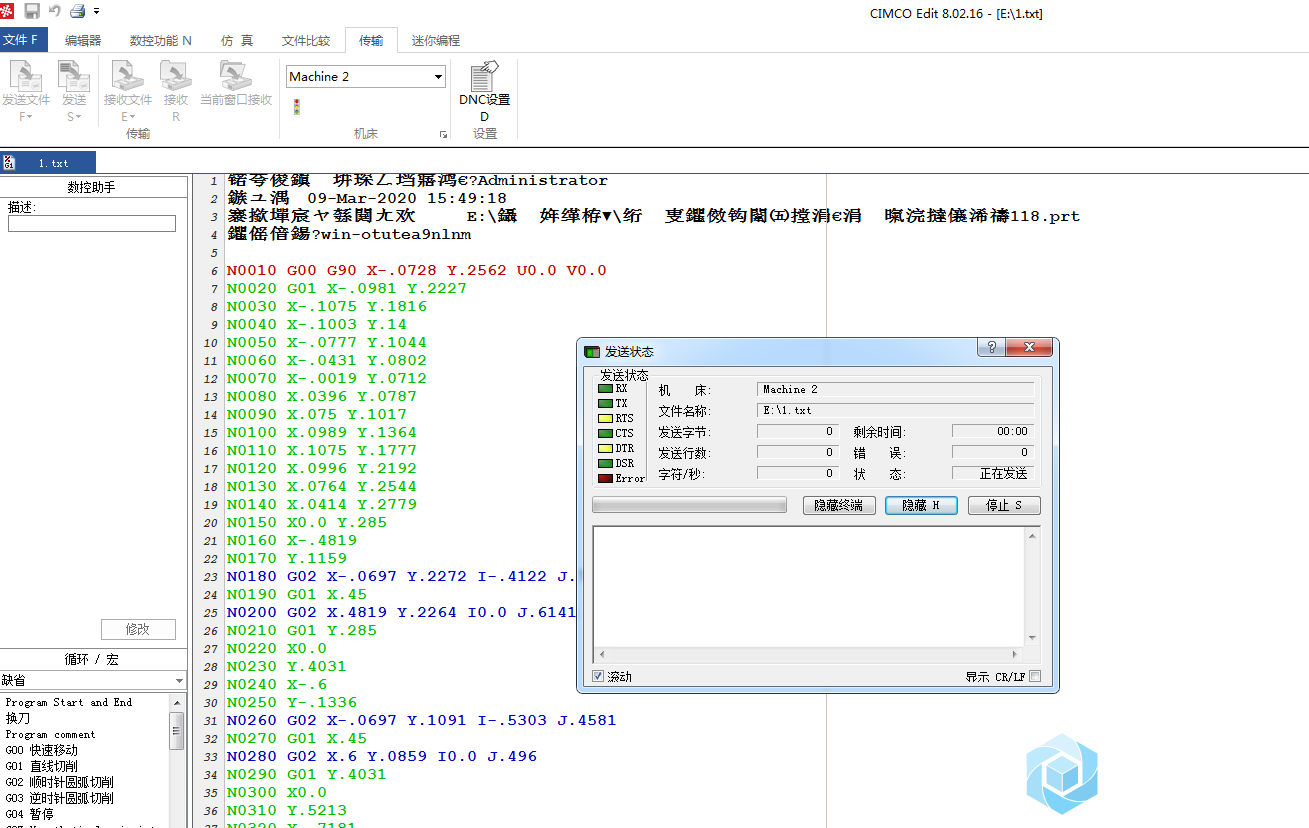Select G02 顺时针圆弧切削 entry
This screenshot has height=828, width=1309.
tap(59, 782)
